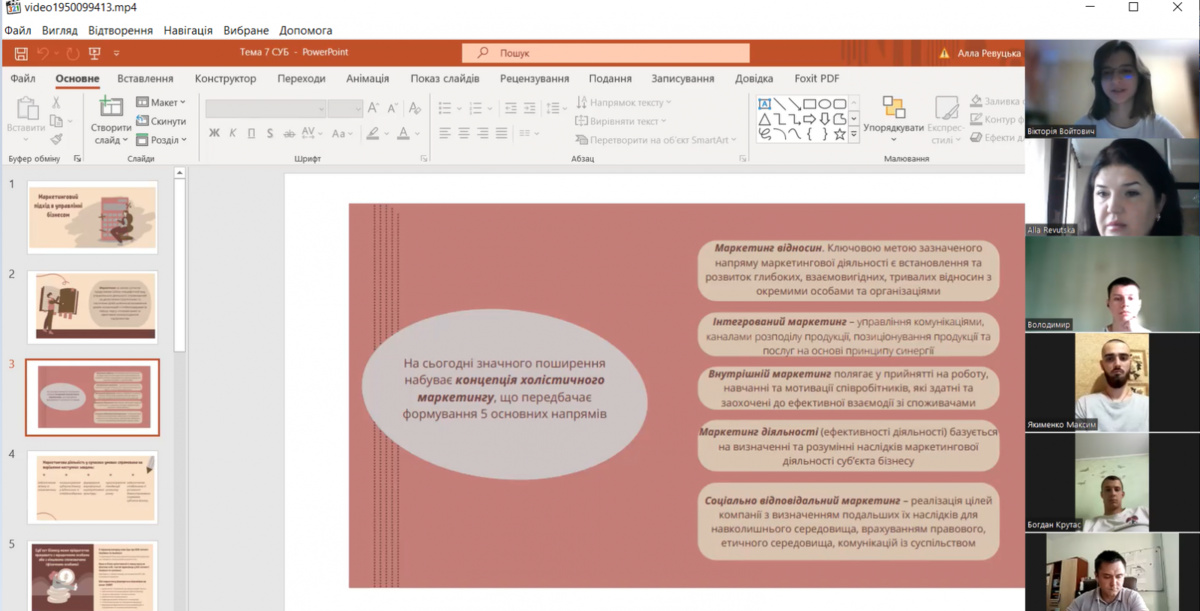
Task: Select slide 1 thumbnail in the panel
Action: click(x=92, y=217)
